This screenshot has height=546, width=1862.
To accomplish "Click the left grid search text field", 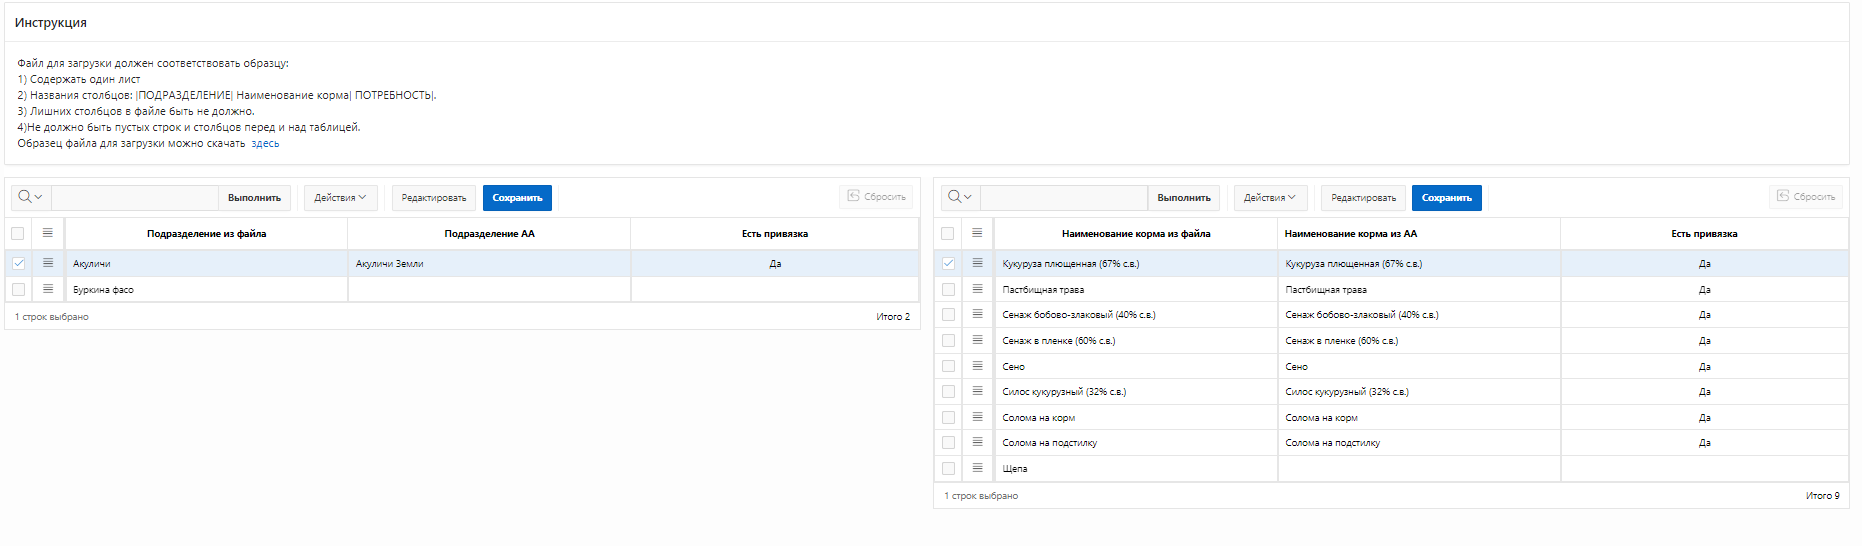I will point(134,198).
